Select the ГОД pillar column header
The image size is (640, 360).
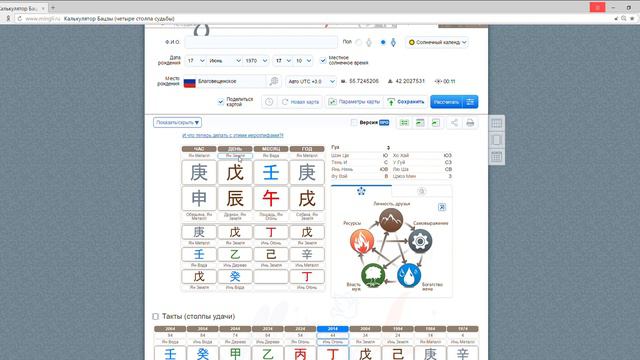point(307,149)
